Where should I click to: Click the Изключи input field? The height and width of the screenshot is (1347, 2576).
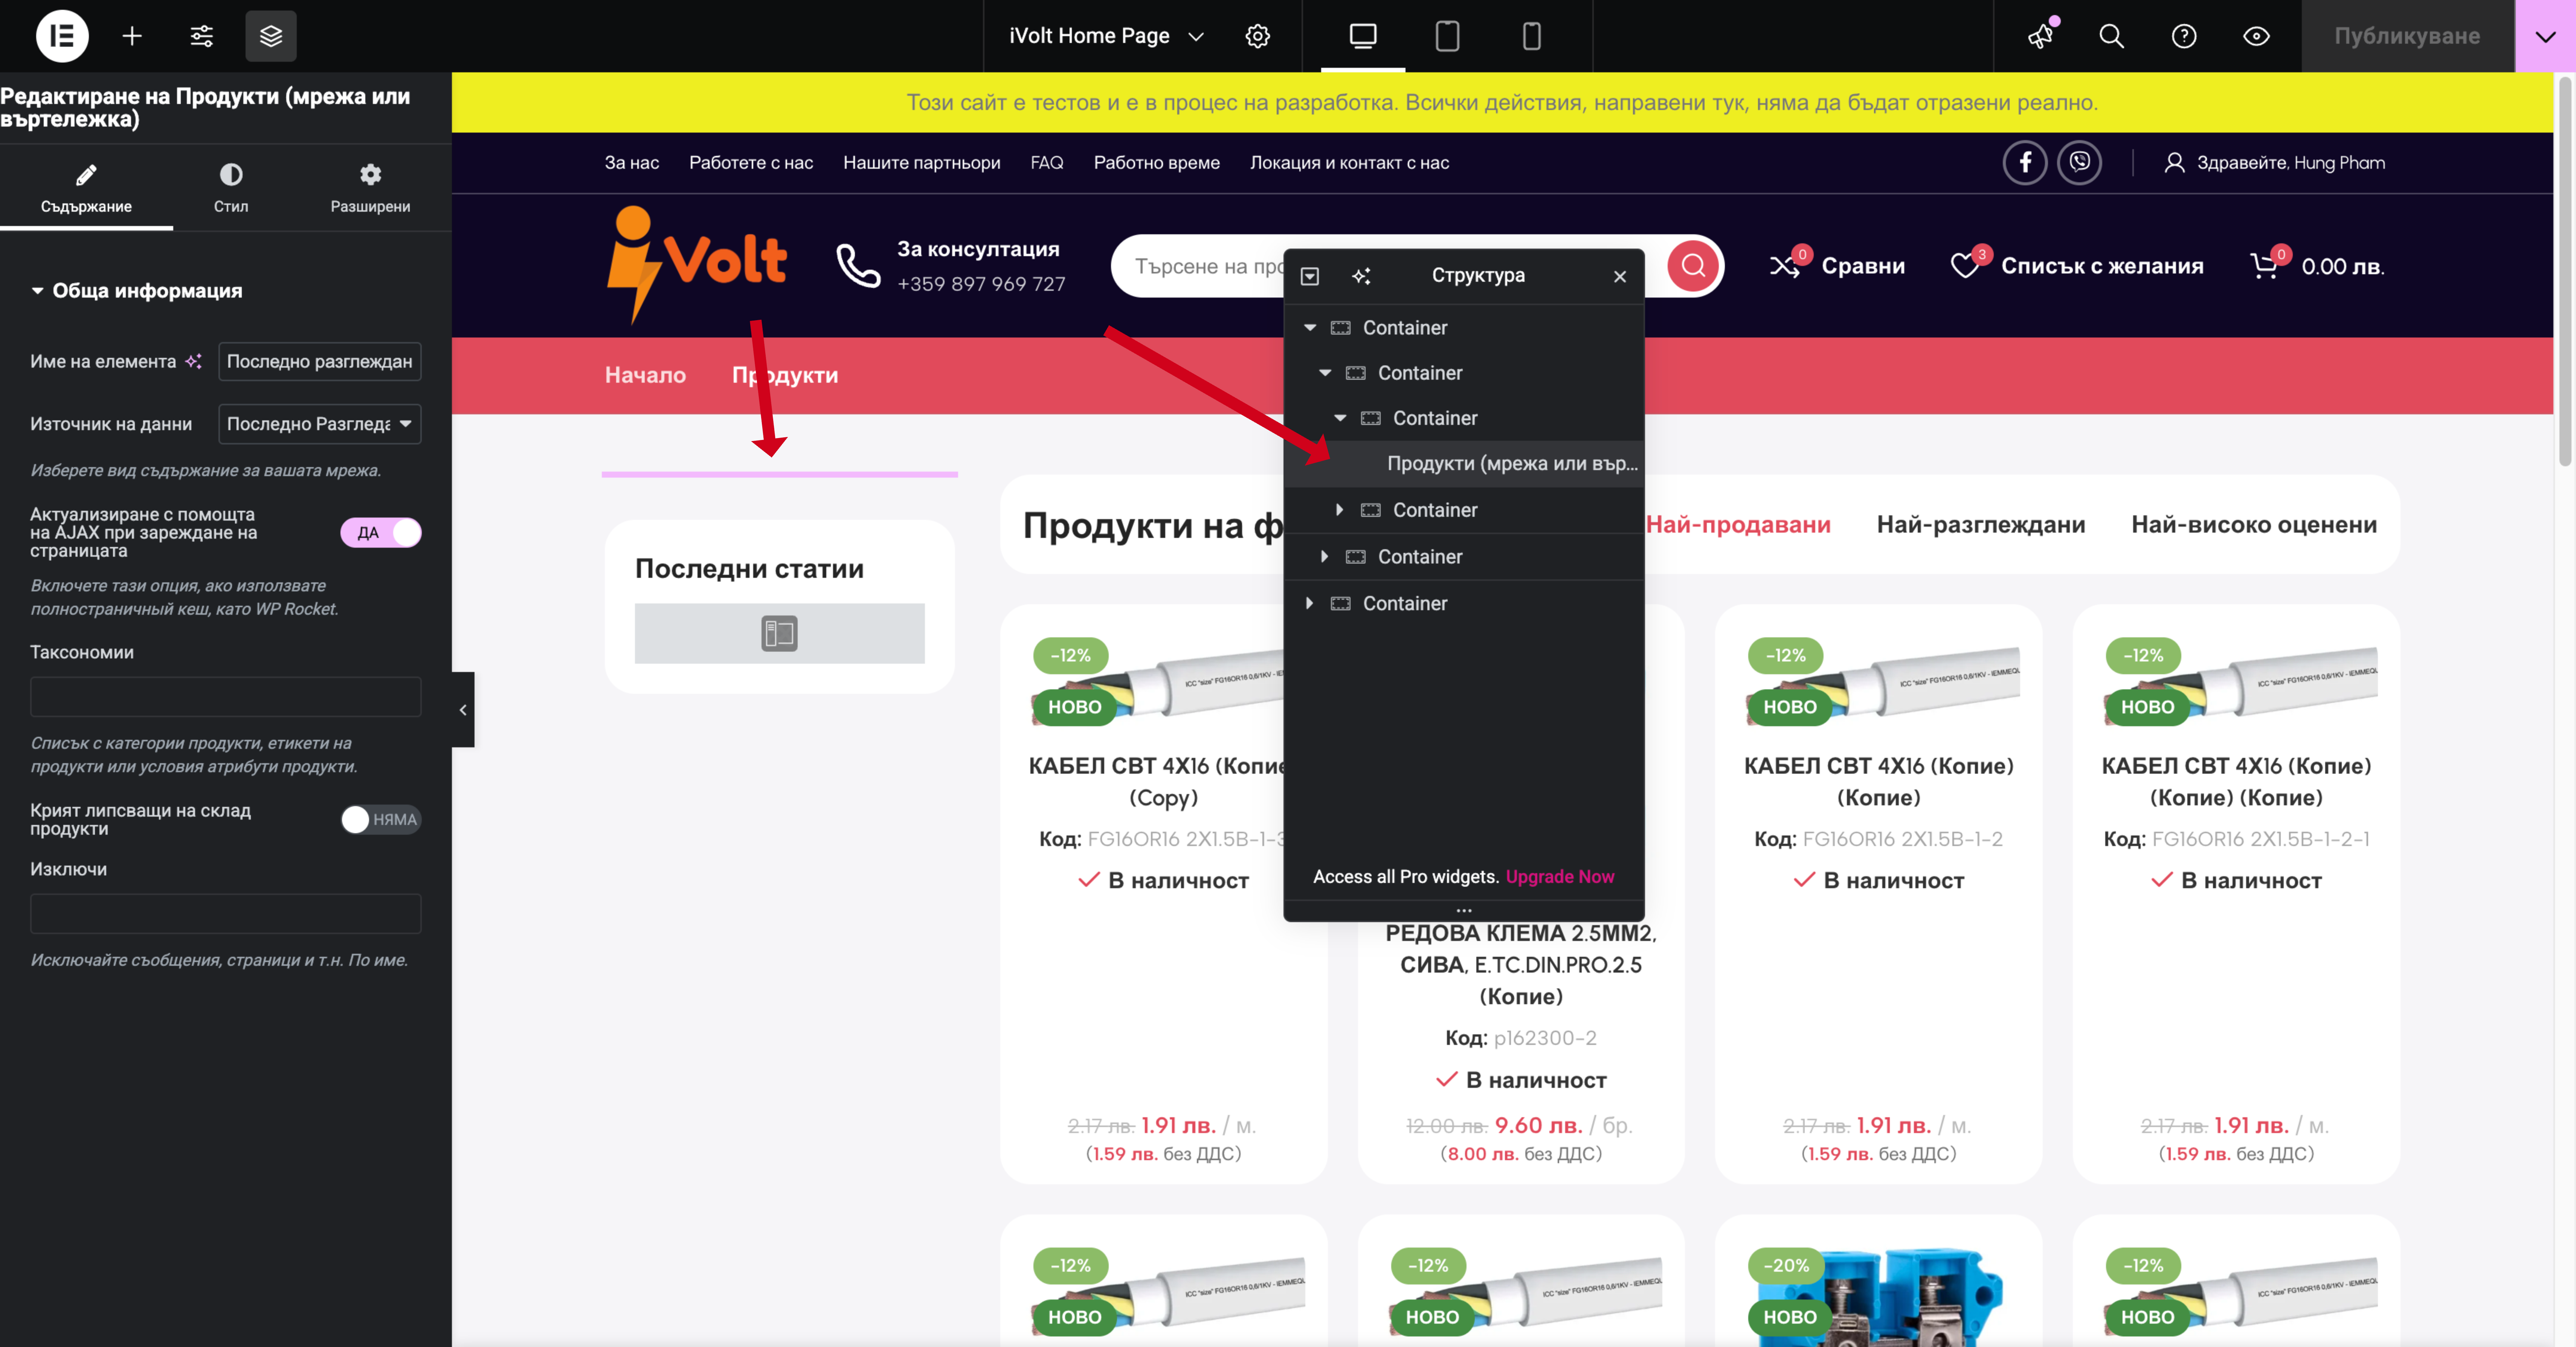coord(226,913)
